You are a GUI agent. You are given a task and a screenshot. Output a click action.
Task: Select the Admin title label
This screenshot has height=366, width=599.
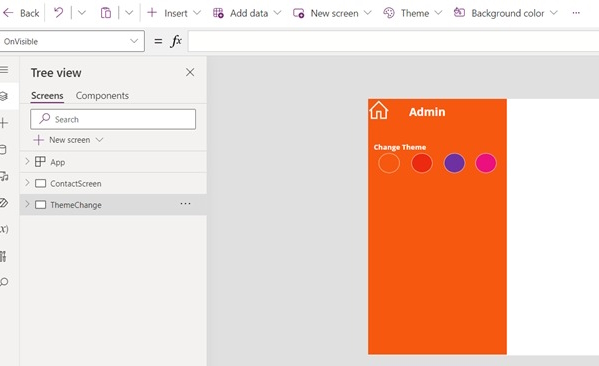coord(427,112)
